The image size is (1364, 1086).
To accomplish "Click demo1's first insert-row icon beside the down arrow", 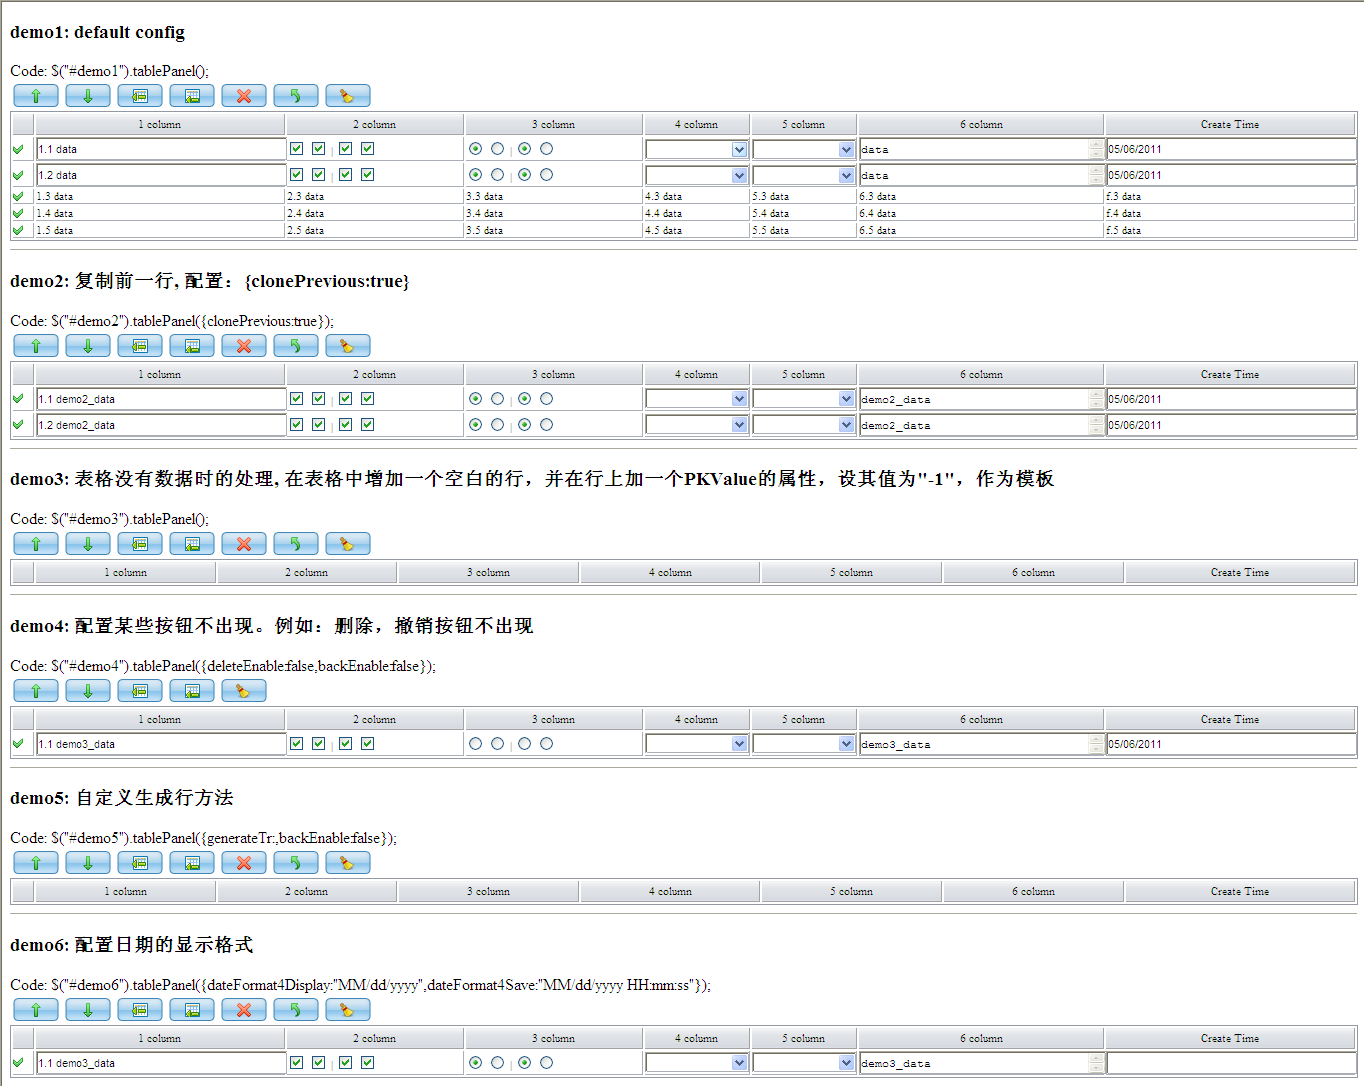I will [x=140, y=96].
